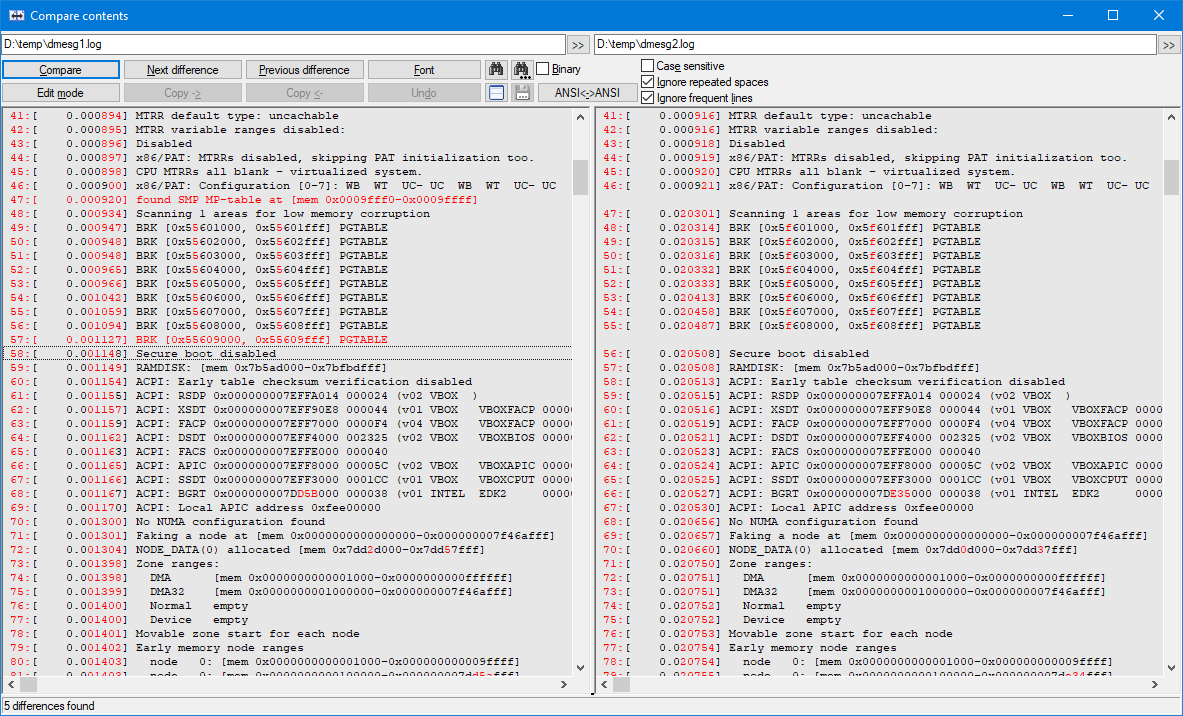Go to Previous difference

304,70
